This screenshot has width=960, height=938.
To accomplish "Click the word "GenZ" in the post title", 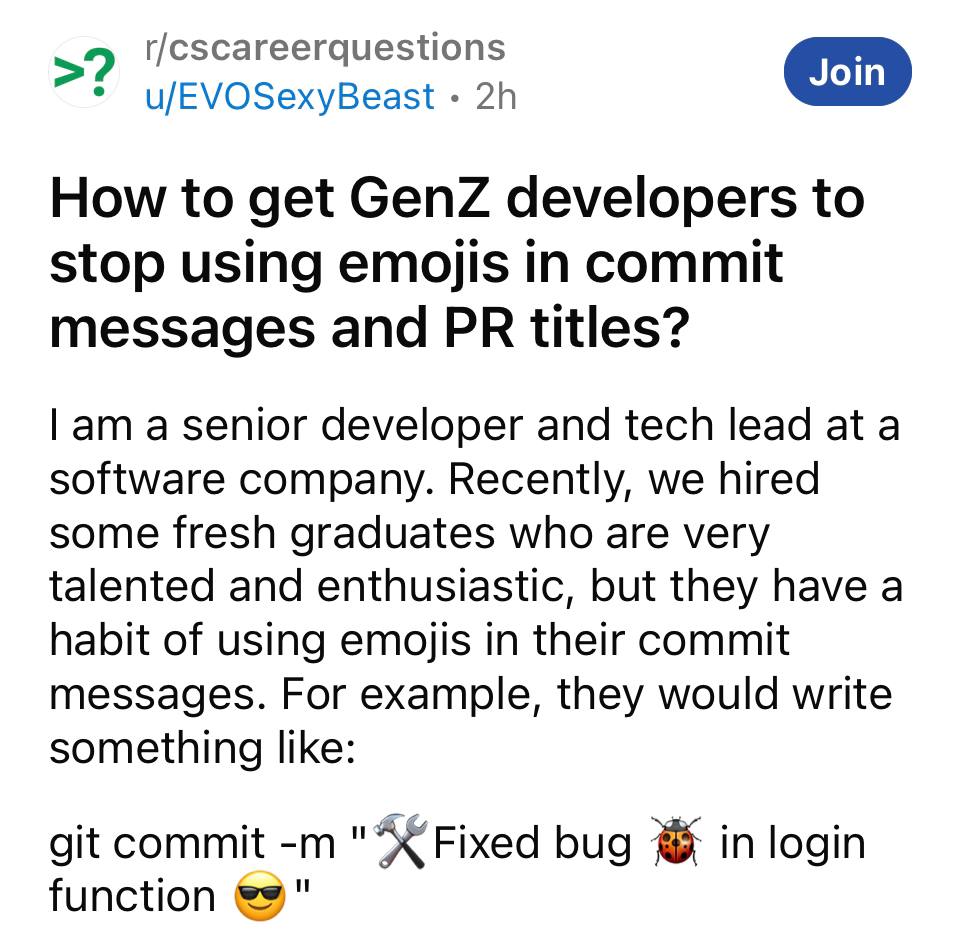I will pos(421,197).
